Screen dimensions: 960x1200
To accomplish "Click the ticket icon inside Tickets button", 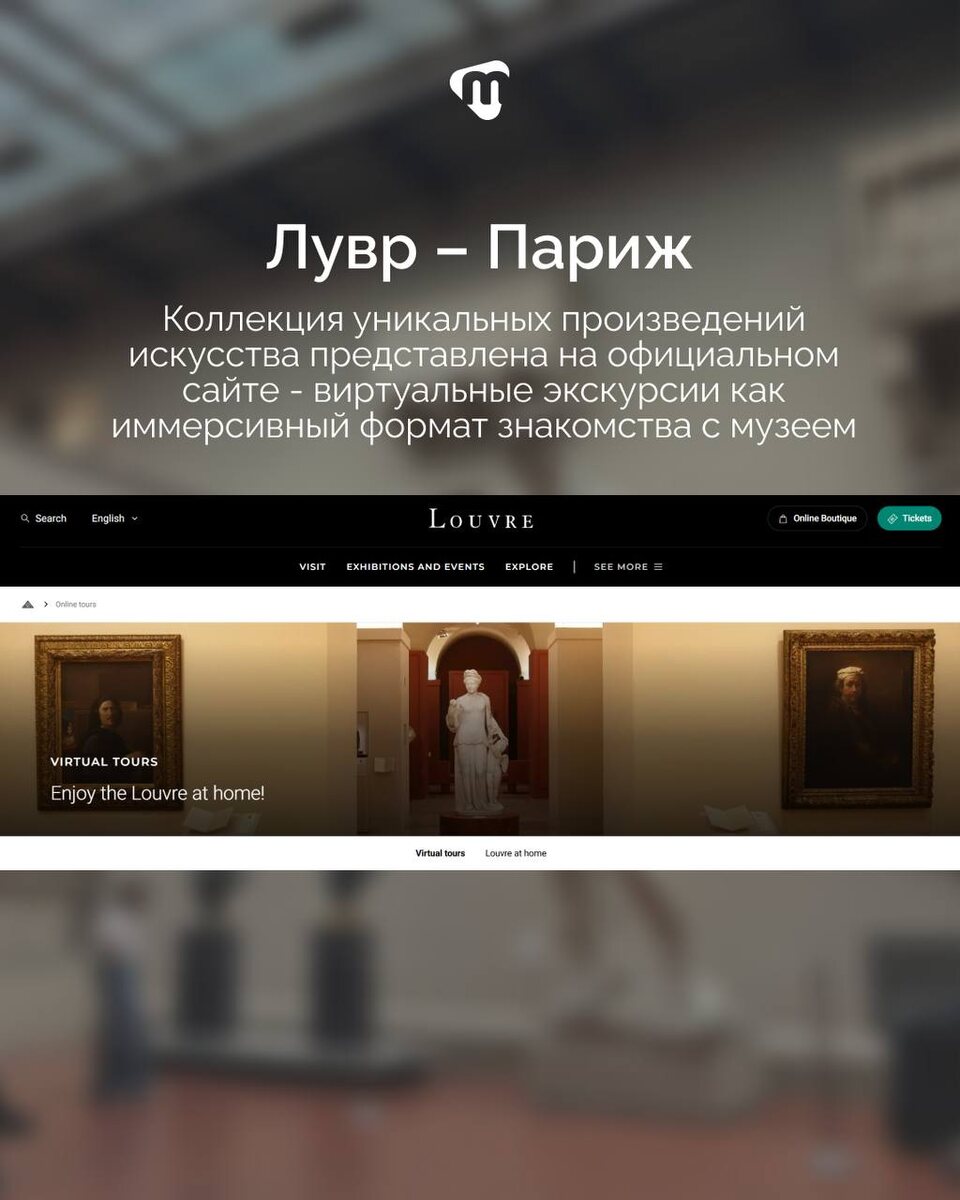I will pos(892,519).
